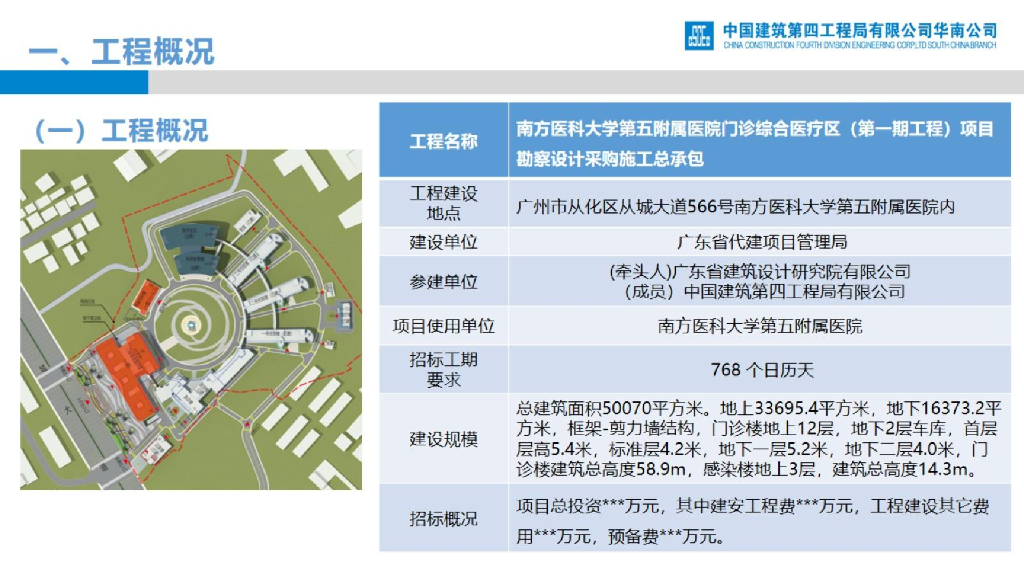Click the label cell '工程建设地点'
This screenshot has width=1024, height=576.
coord(443,203)
